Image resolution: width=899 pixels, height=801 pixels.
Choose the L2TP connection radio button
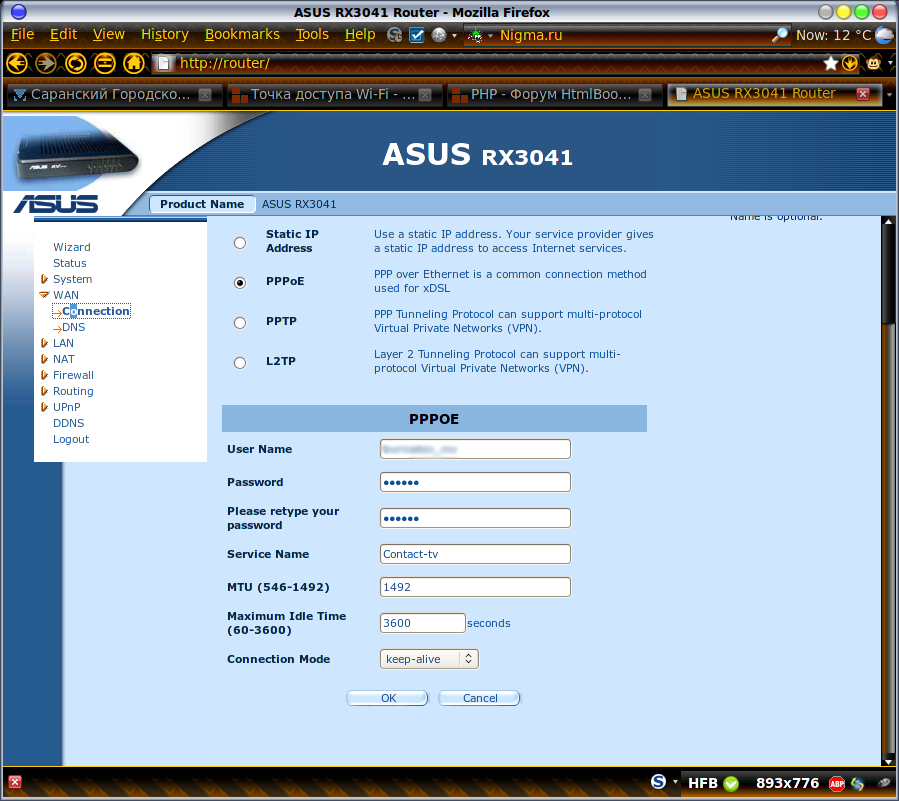point(240,363)
